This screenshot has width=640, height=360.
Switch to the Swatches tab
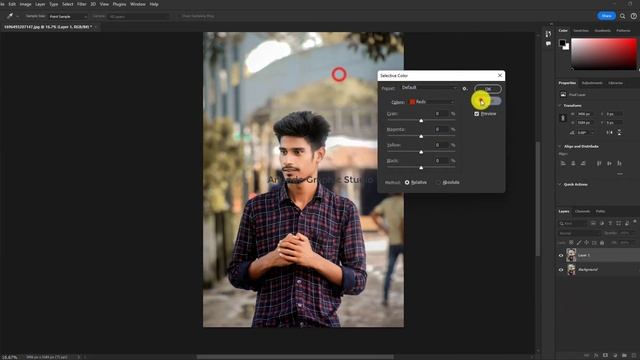click(581, 31)
